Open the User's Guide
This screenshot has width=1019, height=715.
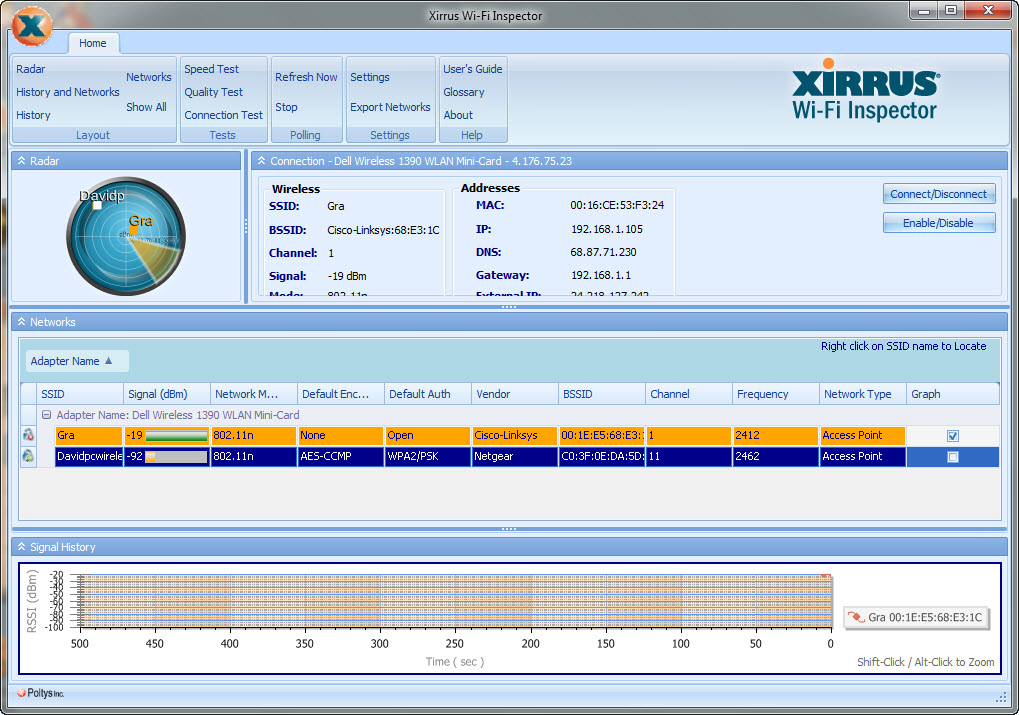472,69
